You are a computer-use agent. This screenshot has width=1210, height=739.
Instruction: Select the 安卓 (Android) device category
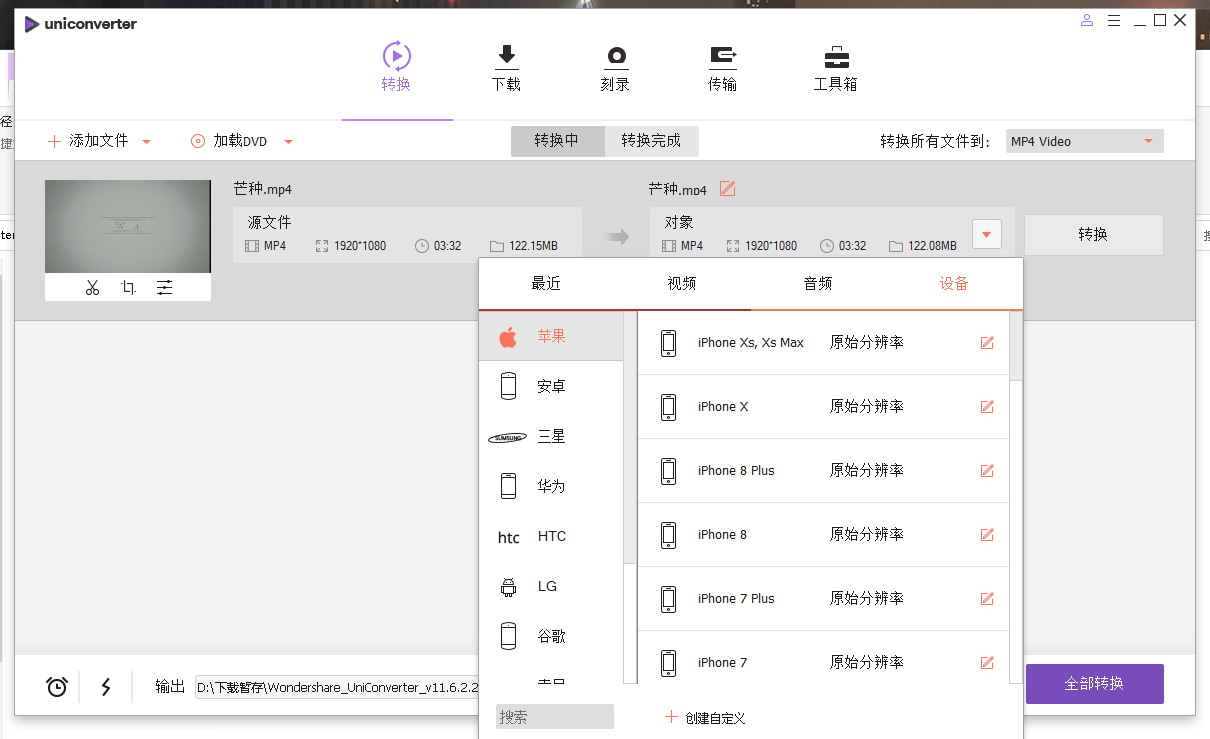551,386
